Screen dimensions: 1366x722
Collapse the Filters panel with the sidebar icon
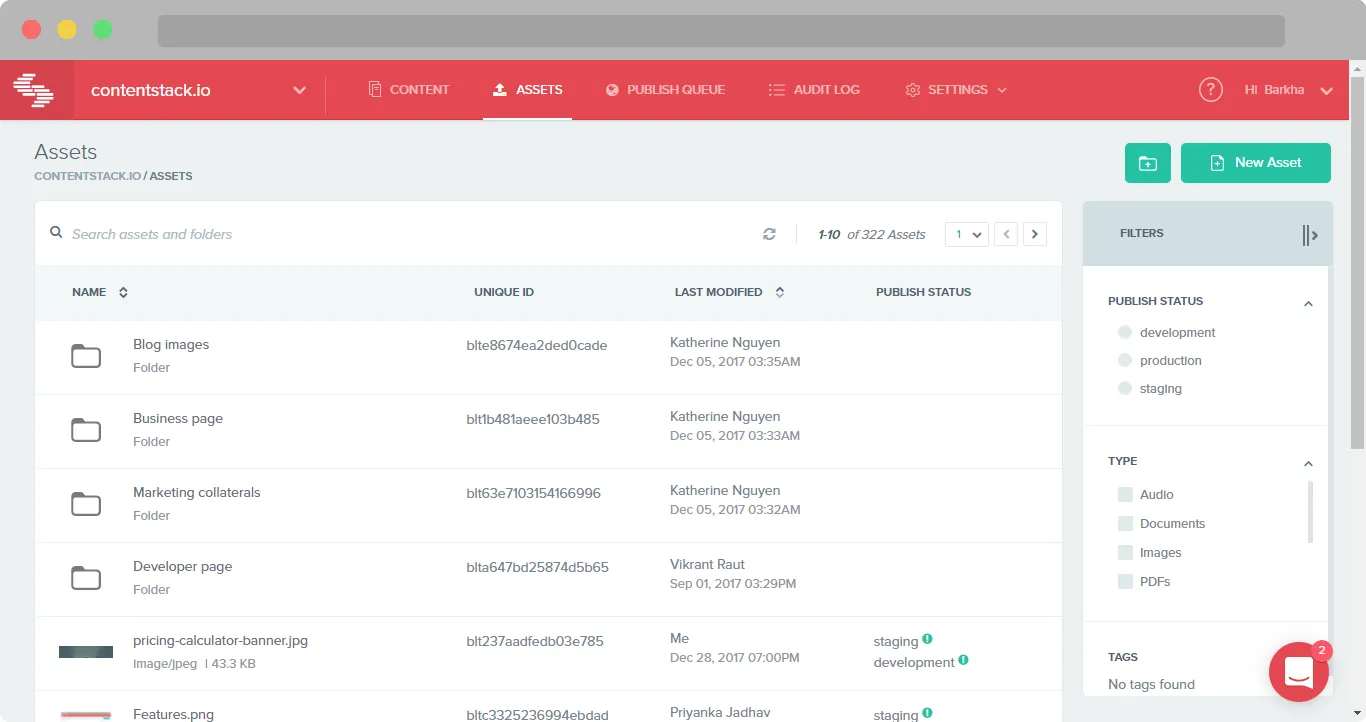click(x=1310, y=235)
